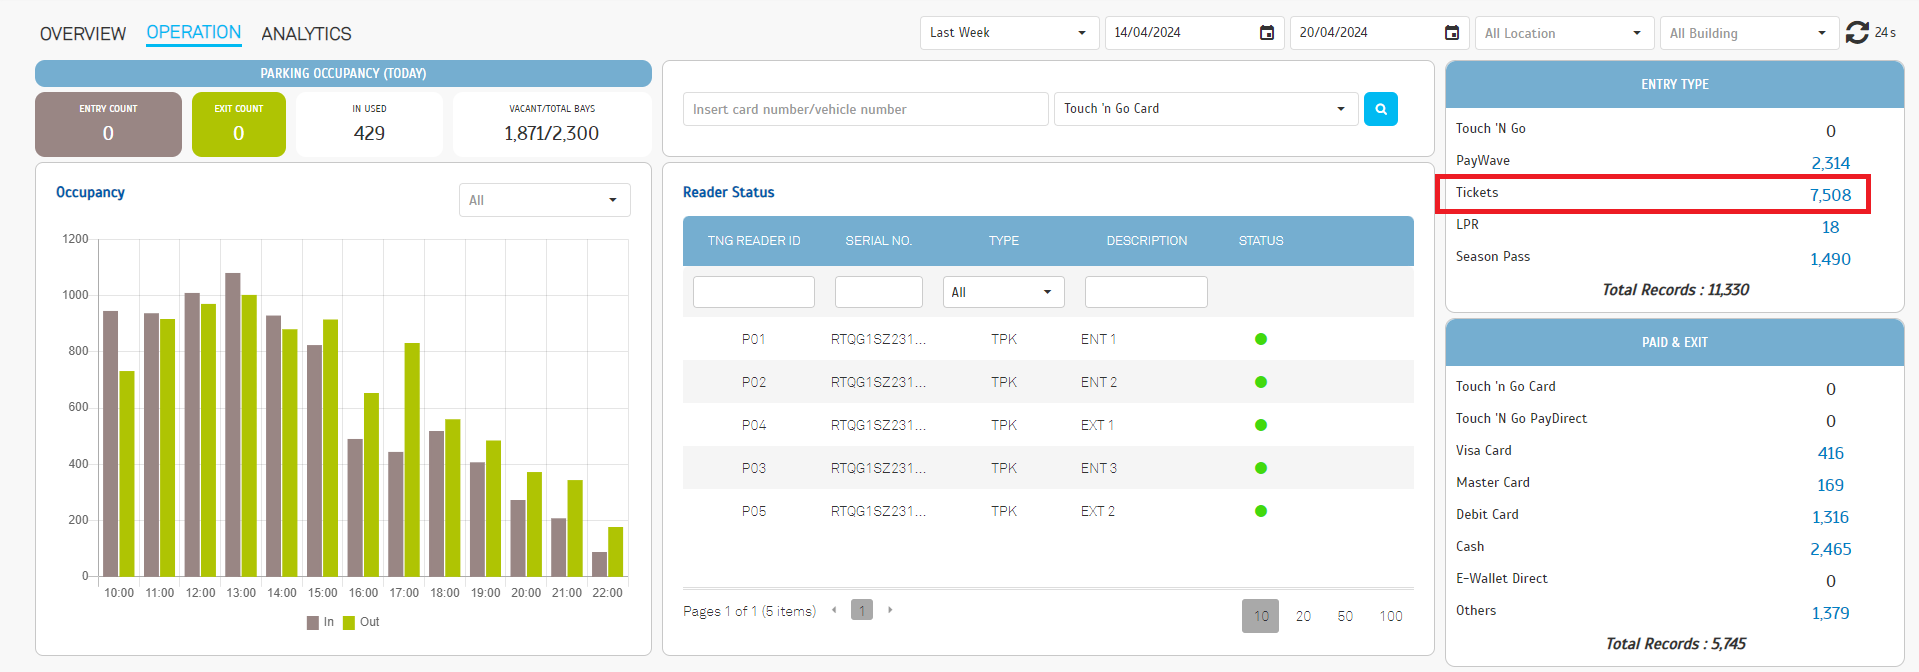The image size is (1919, 672).
Task: Toggle the 'Out' legend series in chart
Action: click(361, 622)
